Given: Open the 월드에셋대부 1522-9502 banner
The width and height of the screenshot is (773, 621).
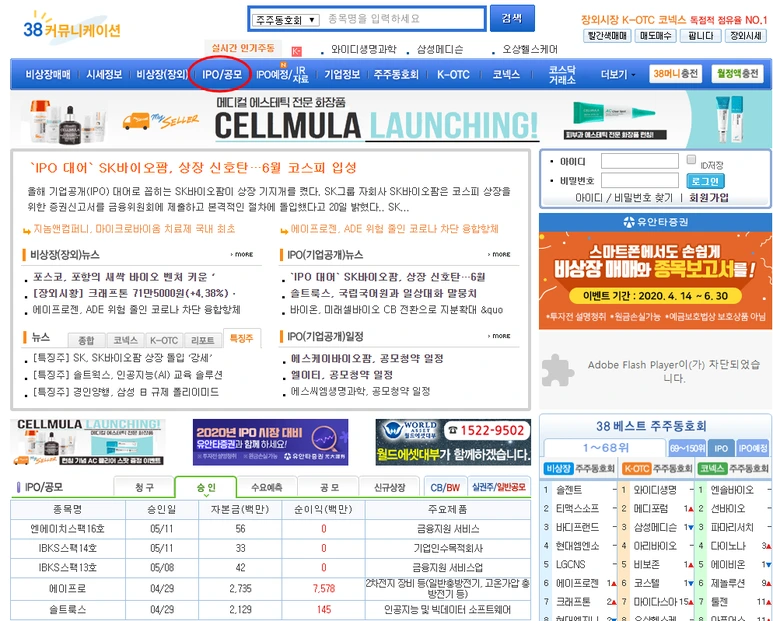Looking at the screenshot, I should (x=453, y=442).
